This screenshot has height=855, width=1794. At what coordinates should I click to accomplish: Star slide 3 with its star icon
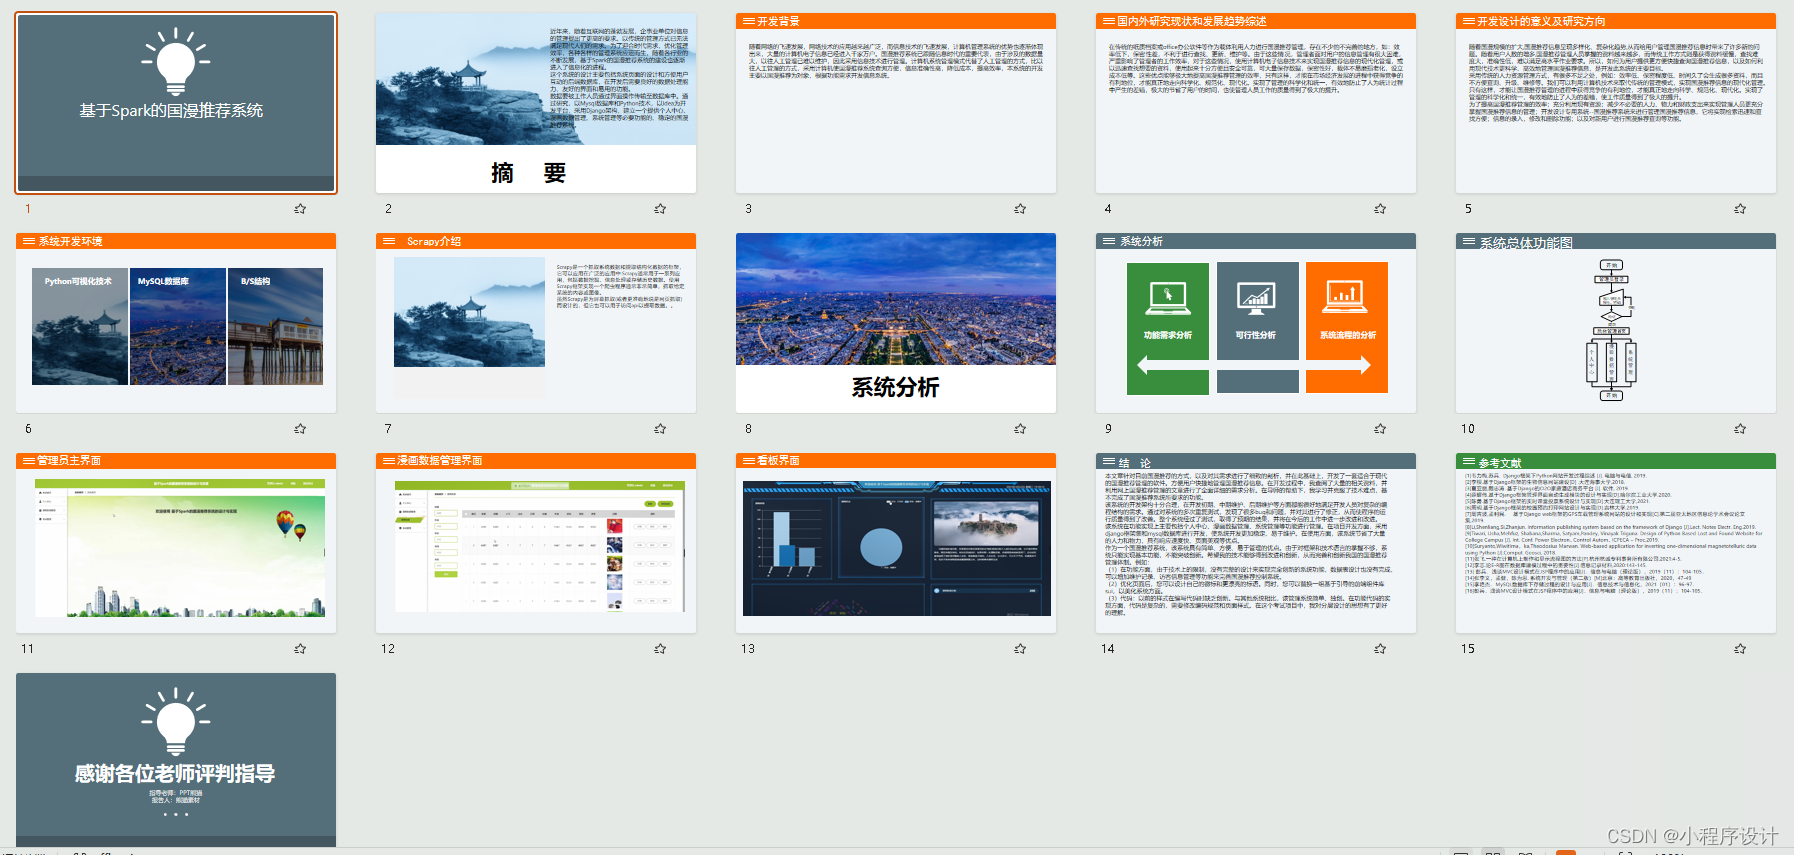(x=1020, y=209)
